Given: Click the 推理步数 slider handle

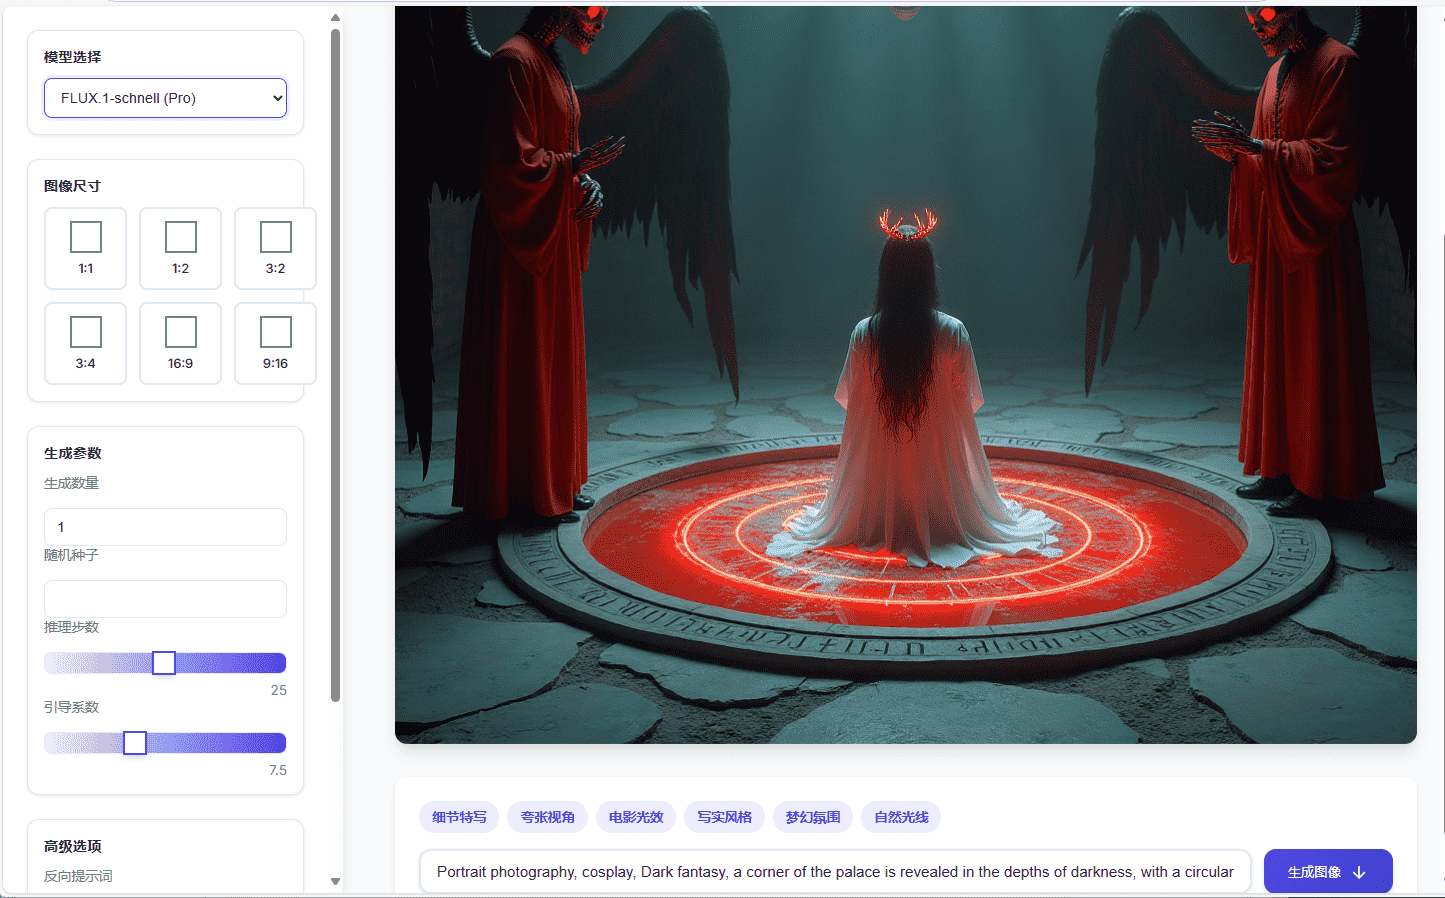Looking at the screenshot, I should point(164,663).
